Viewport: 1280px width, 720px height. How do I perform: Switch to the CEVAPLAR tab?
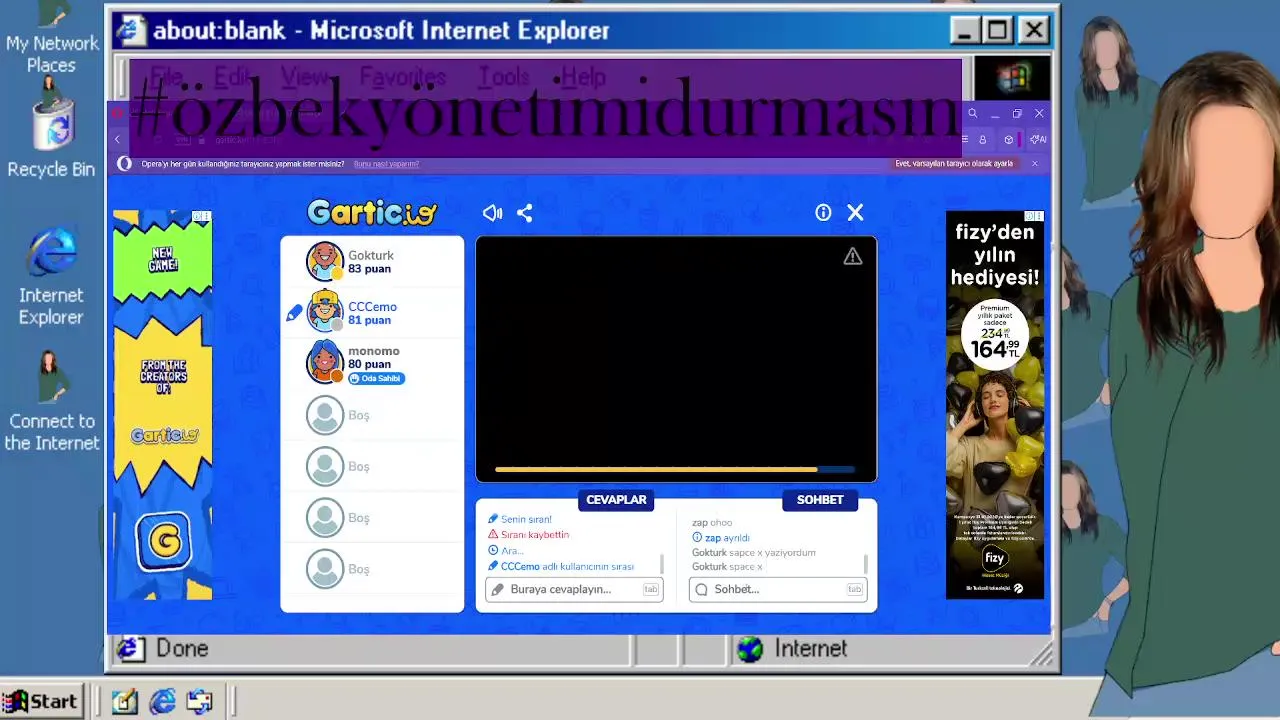pos(616,500)
